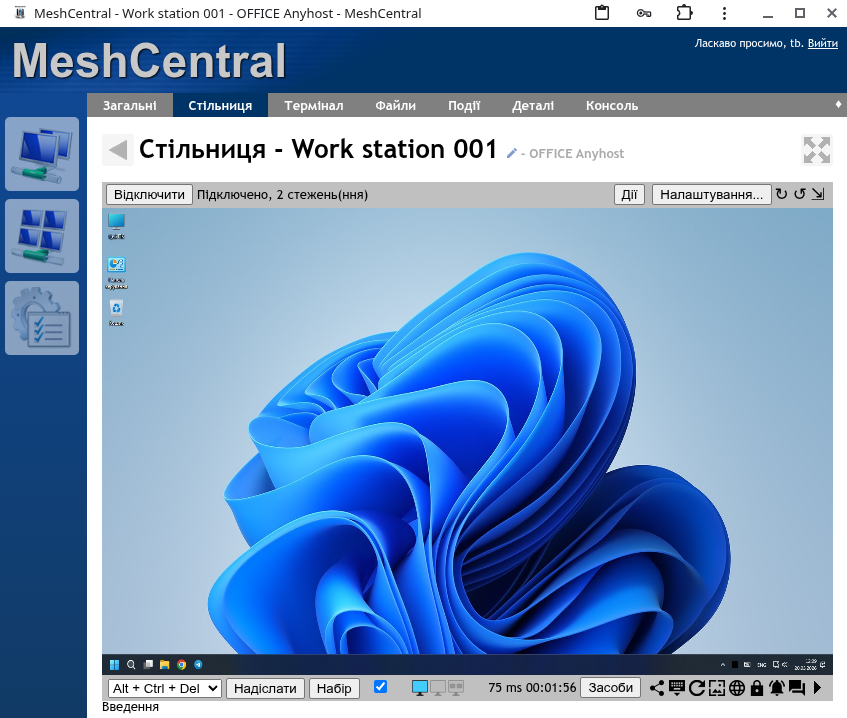Rotate remote view clockwise
Screen dimensions: 847x718
pyautogui.click(x=781, y=194)
